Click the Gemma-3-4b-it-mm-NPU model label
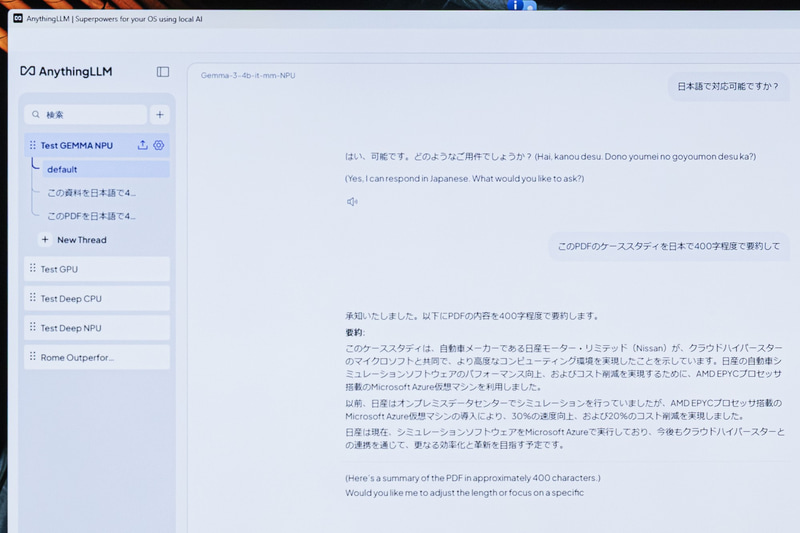This screenshot has height=533, width=800. pyautogui.click(x=248, y=75)
